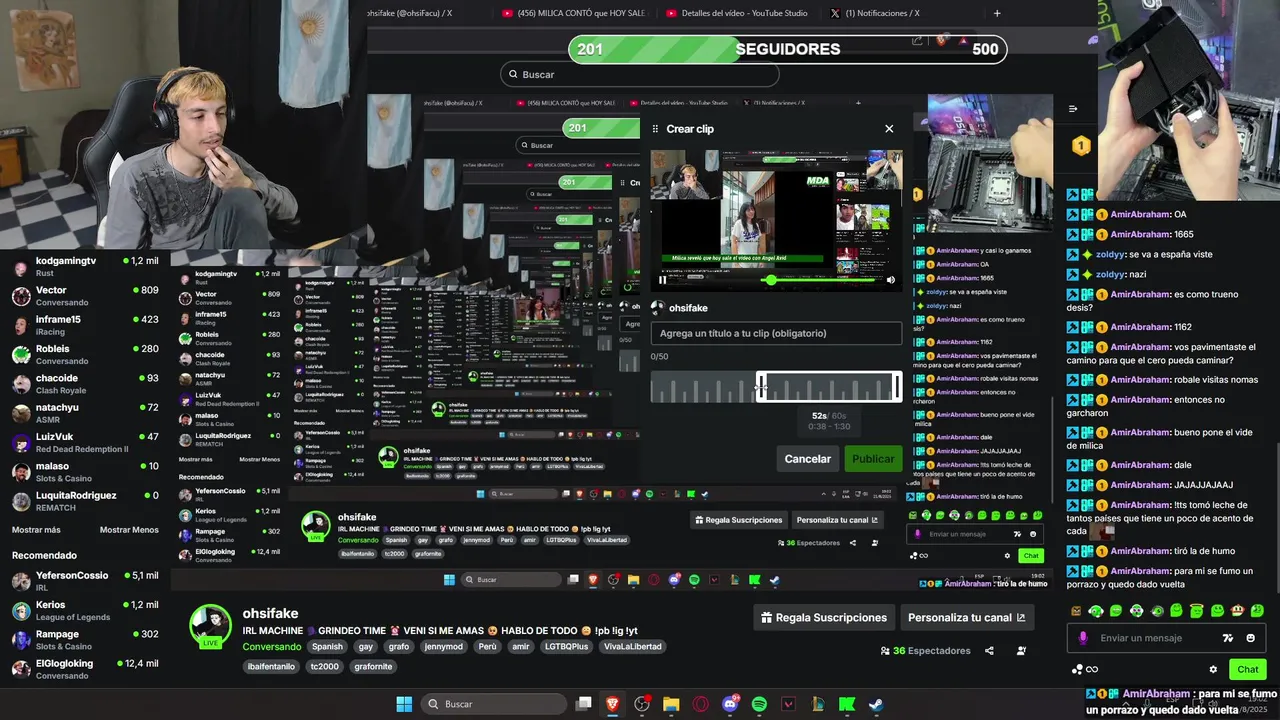Screen dimensions: 1280x720
Task: Click the Crear clip drag handle icon
Action: click(x=656, y=129)
